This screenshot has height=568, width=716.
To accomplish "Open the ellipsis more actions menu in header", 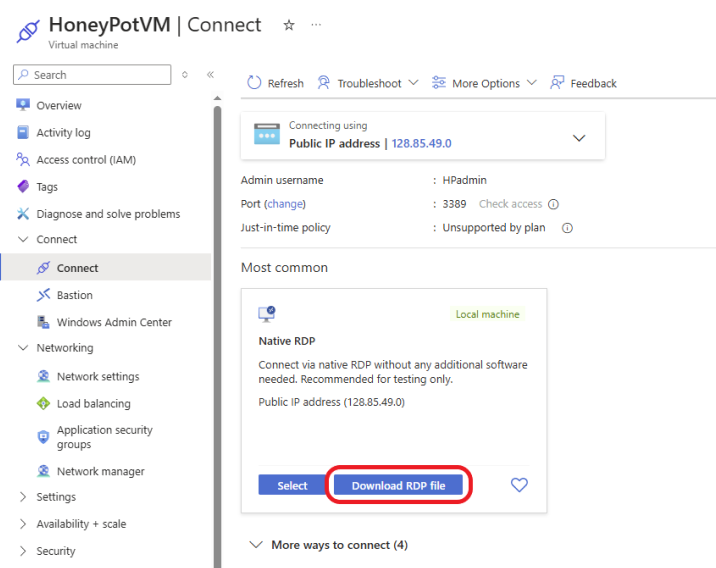I will pyautogui.click(x=316, y=25).
